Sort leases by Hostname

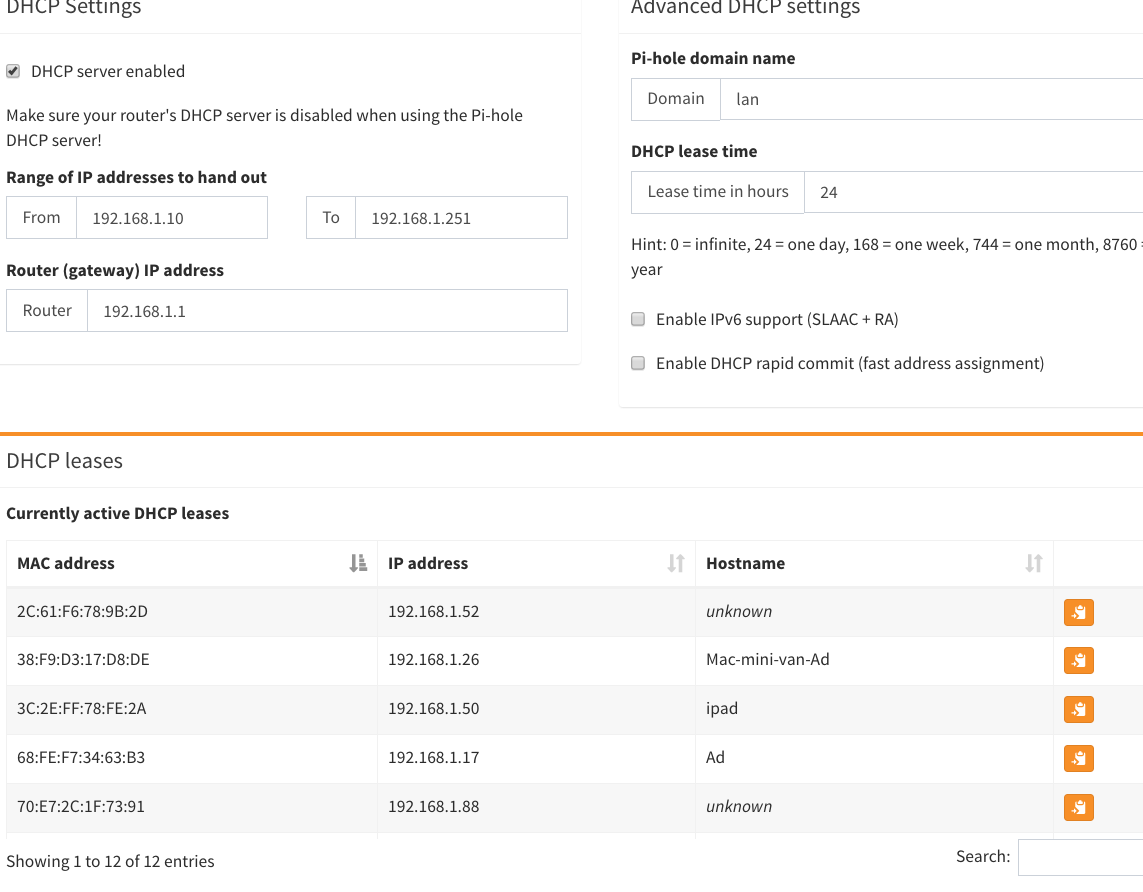(x=1033, y=563)
